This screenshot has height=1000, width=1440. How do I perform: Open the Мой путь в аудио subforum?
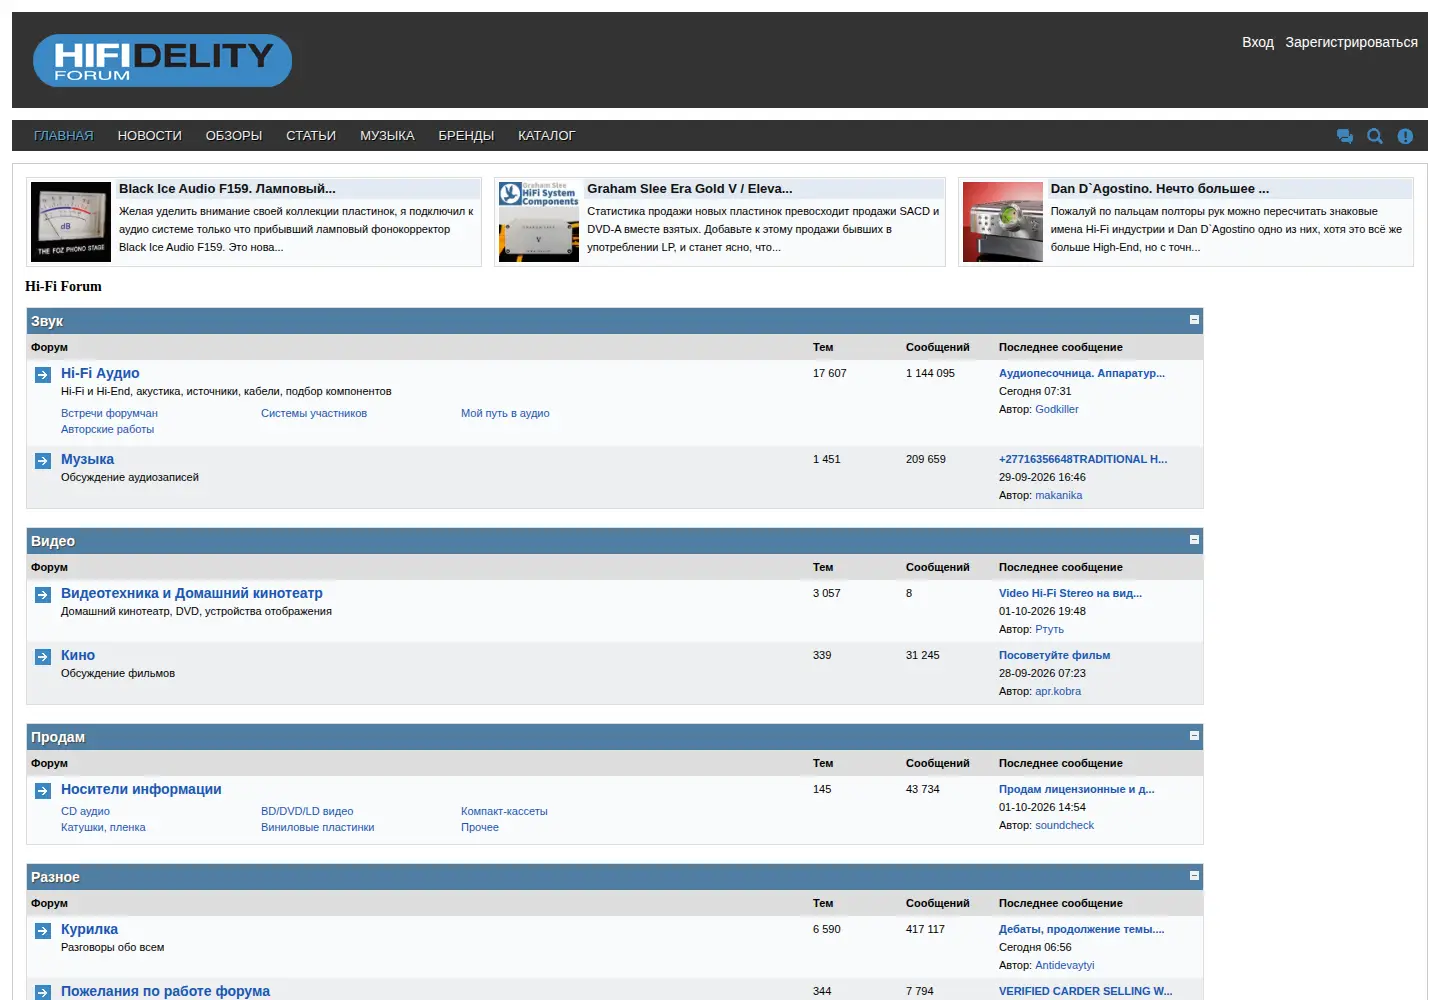click(x=505, y=413)
